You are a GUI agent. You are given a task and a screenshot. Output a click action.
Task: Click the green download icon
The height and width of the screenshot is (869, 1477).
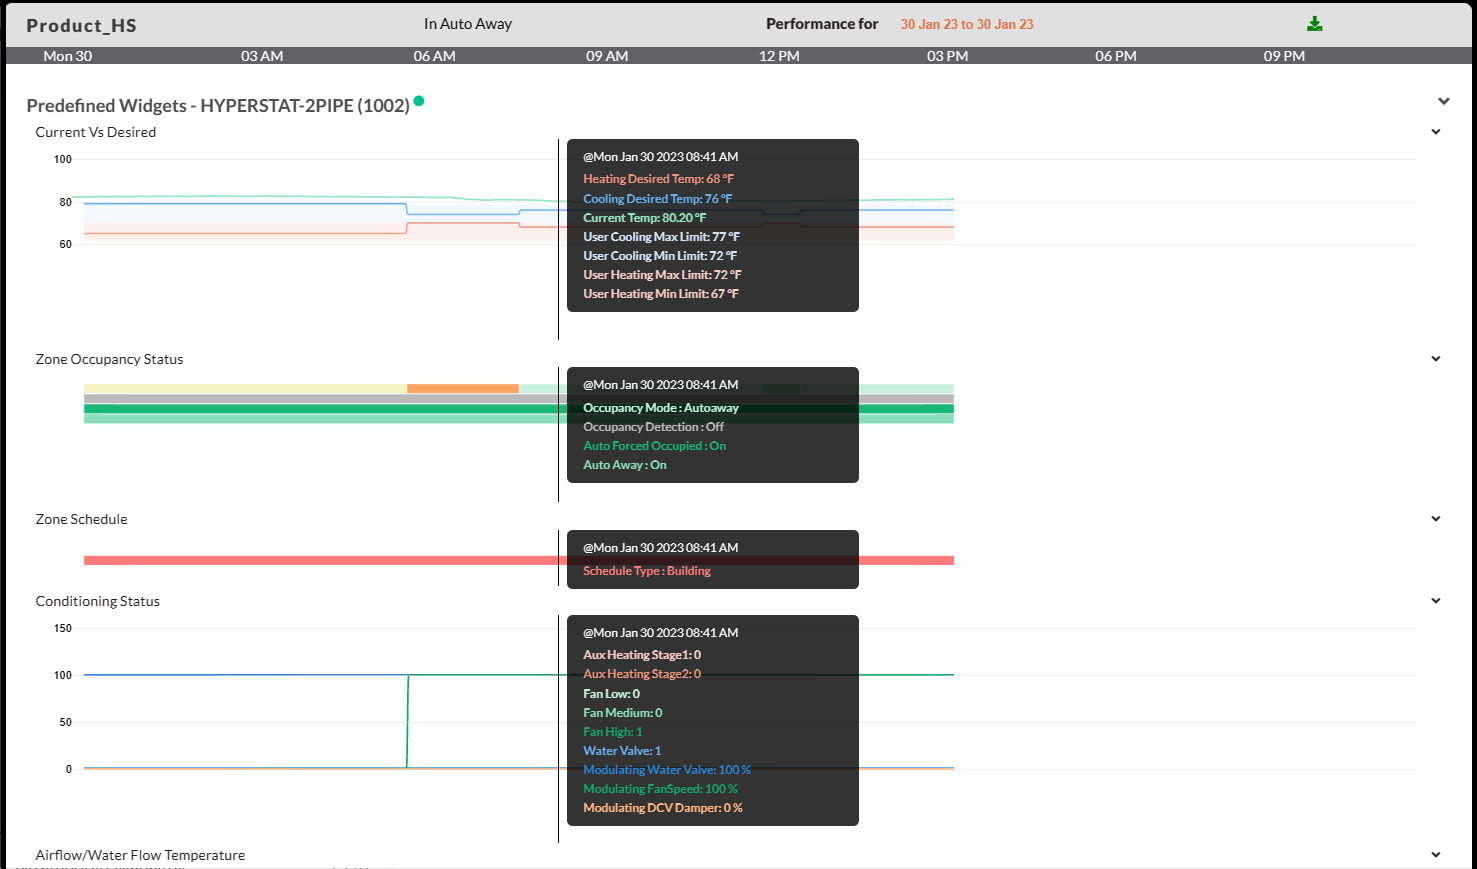[x=1315, y=24]
